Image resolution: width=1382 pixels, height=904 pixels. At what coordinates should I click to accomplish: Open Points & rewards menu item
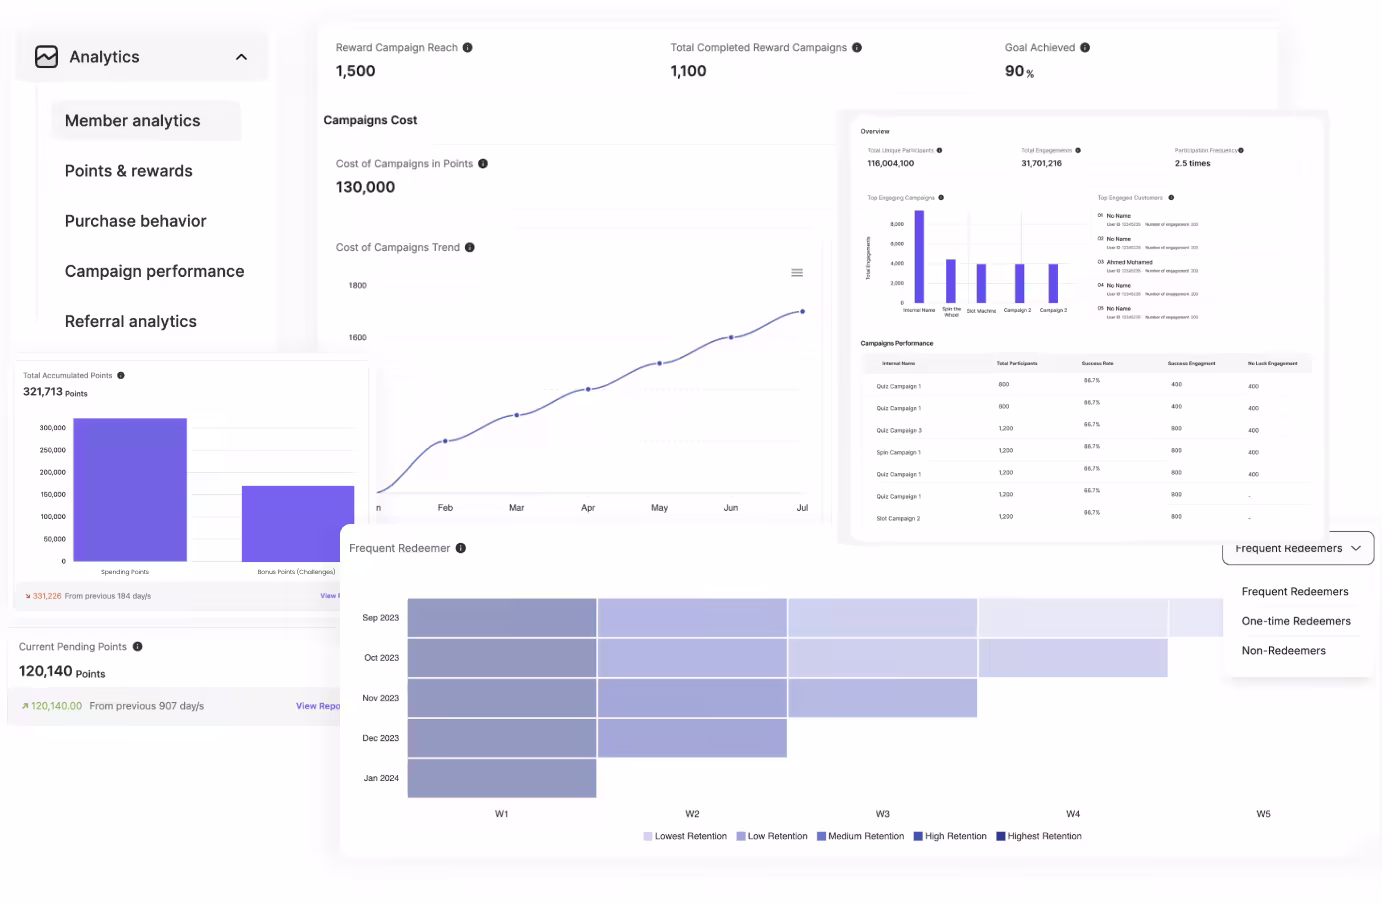(129, 171)
